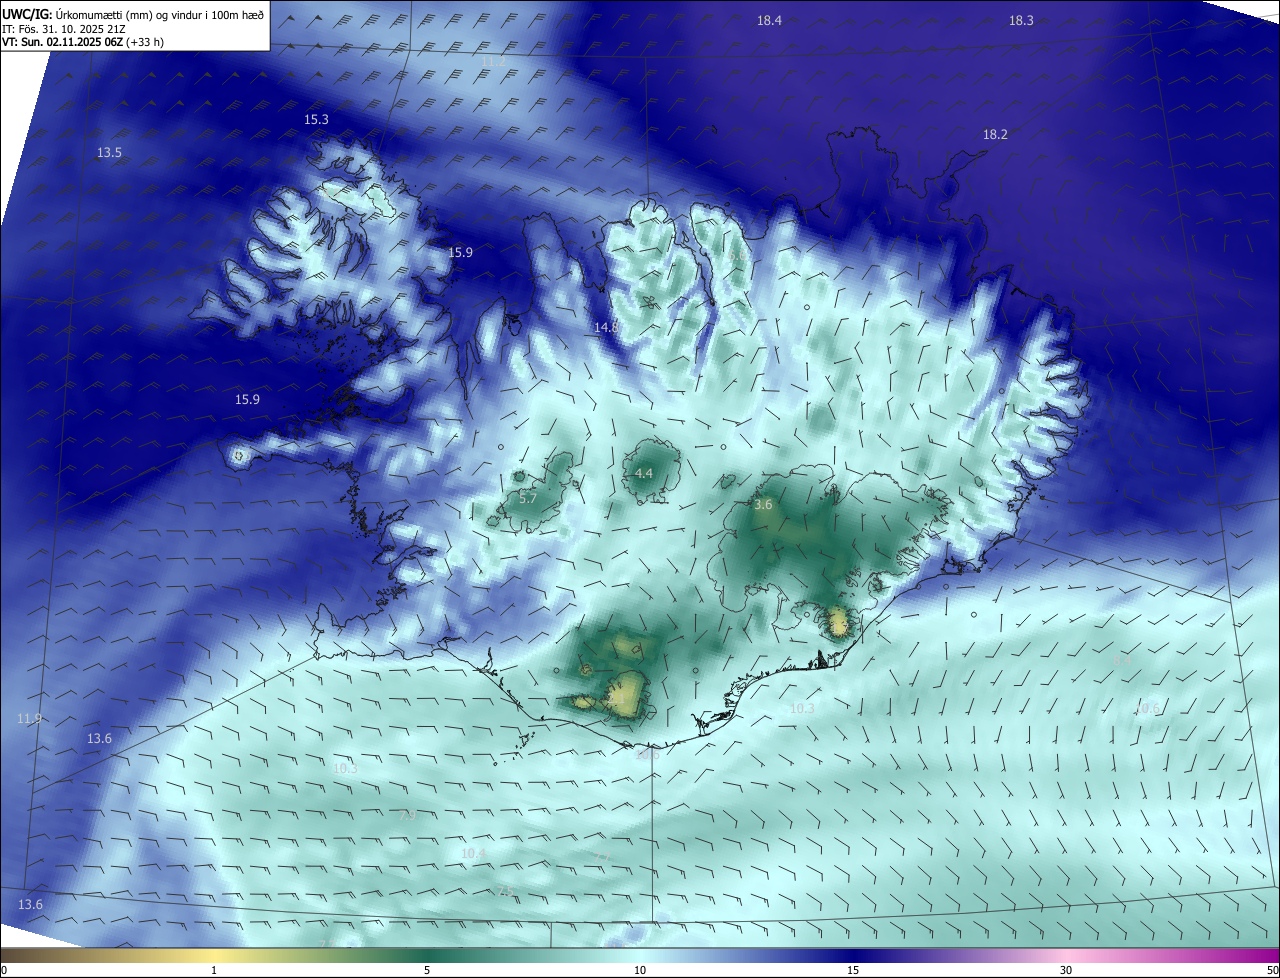The width and height of the screenshot is (1280, 978).
Task: Click the '1' tick on the color scale
Action: (x=214, y=970)
